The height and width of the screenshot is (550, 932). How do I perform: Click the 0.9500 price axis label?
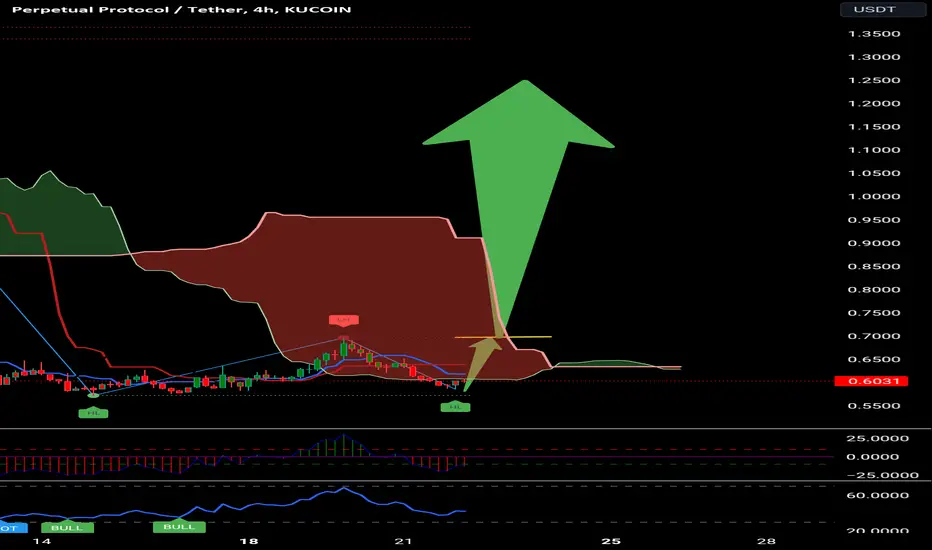point(874,220)
